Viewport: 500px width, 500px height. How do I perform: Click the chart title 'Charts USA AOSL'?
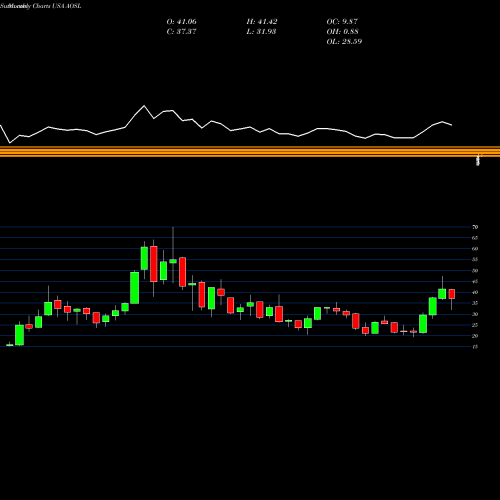pos(57,6)
